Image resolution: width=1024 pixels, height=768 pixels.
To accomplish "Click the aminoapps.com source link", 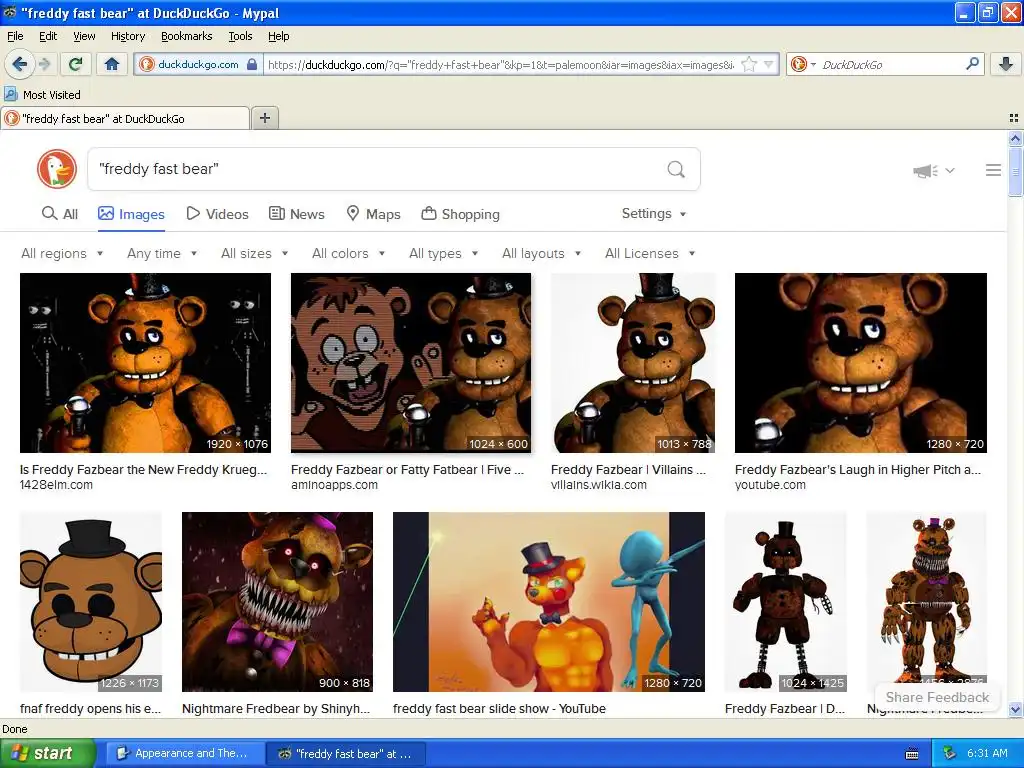I will (334, 485).
